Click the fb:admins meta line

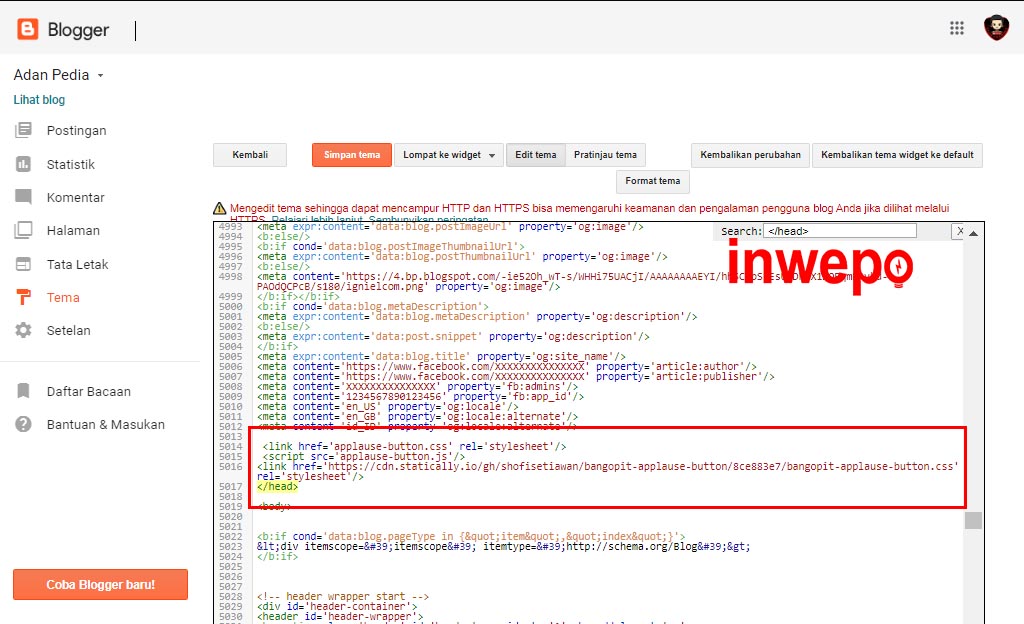coord(417,386)
